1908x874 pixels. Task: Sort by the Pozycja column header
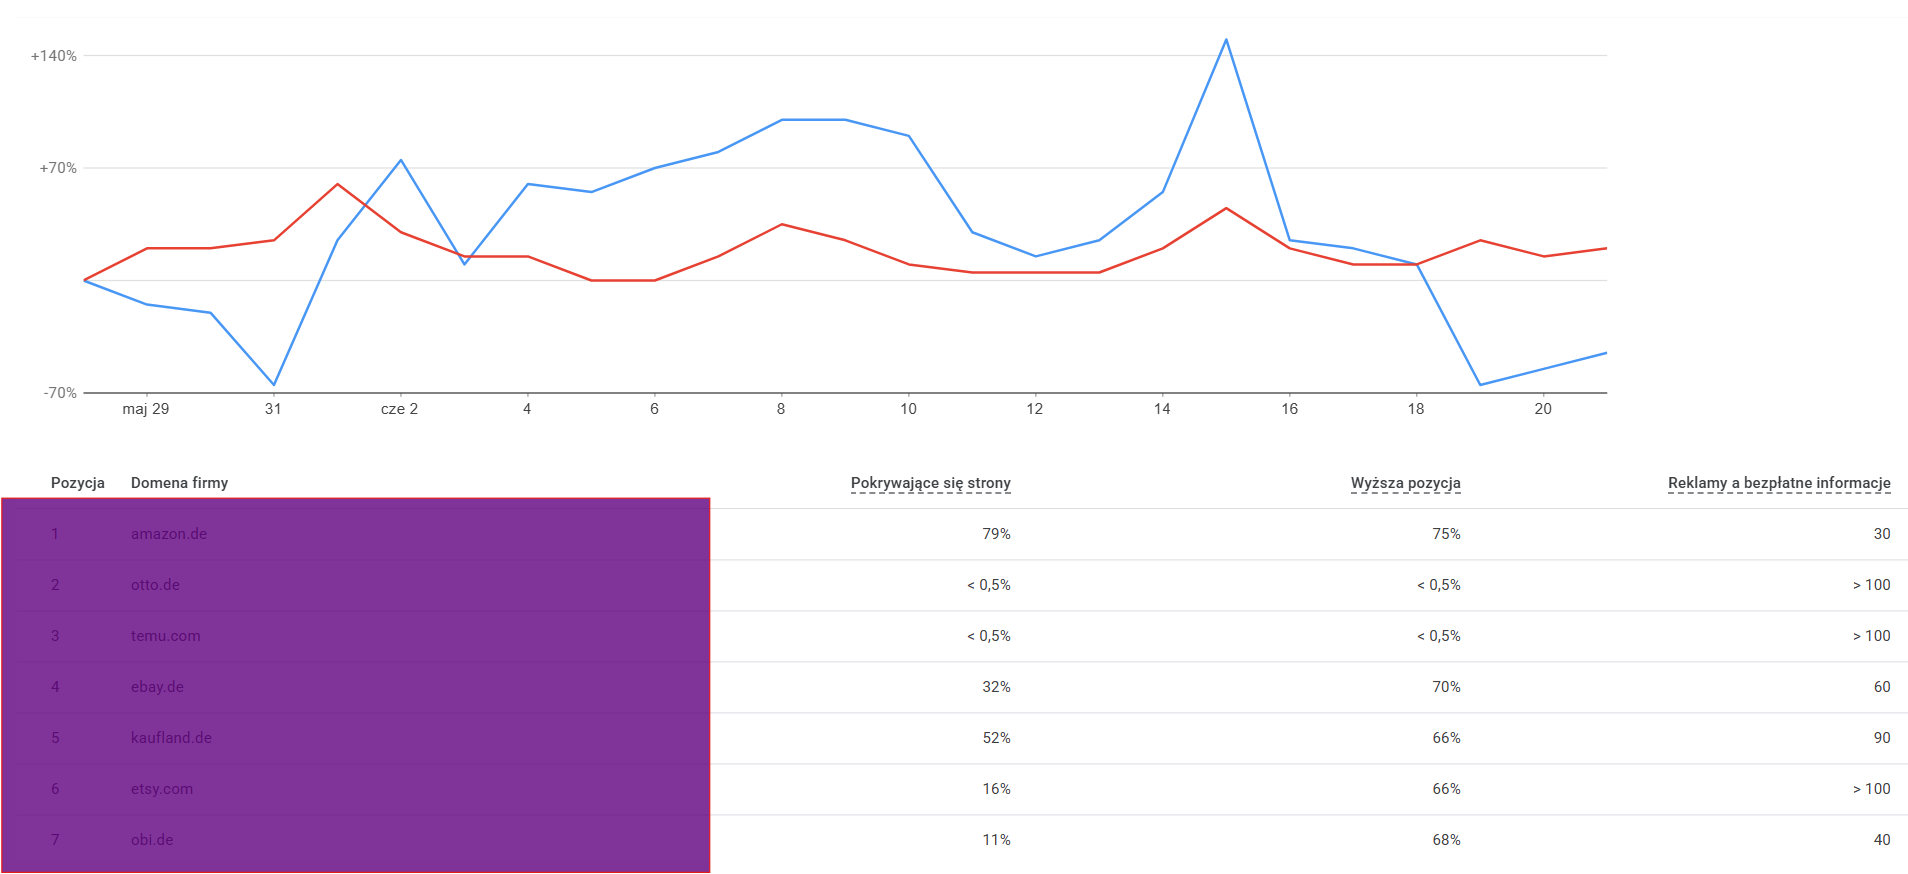click(78, 483)
